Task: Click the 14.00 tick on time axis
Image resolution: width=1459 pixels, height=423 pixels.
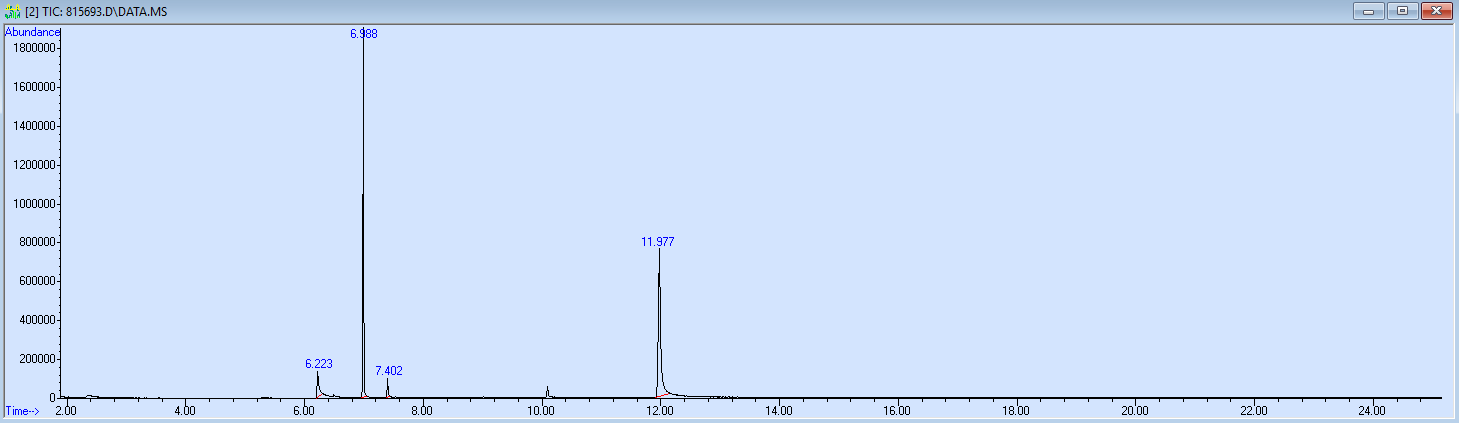Action: (x=778, y=411)
